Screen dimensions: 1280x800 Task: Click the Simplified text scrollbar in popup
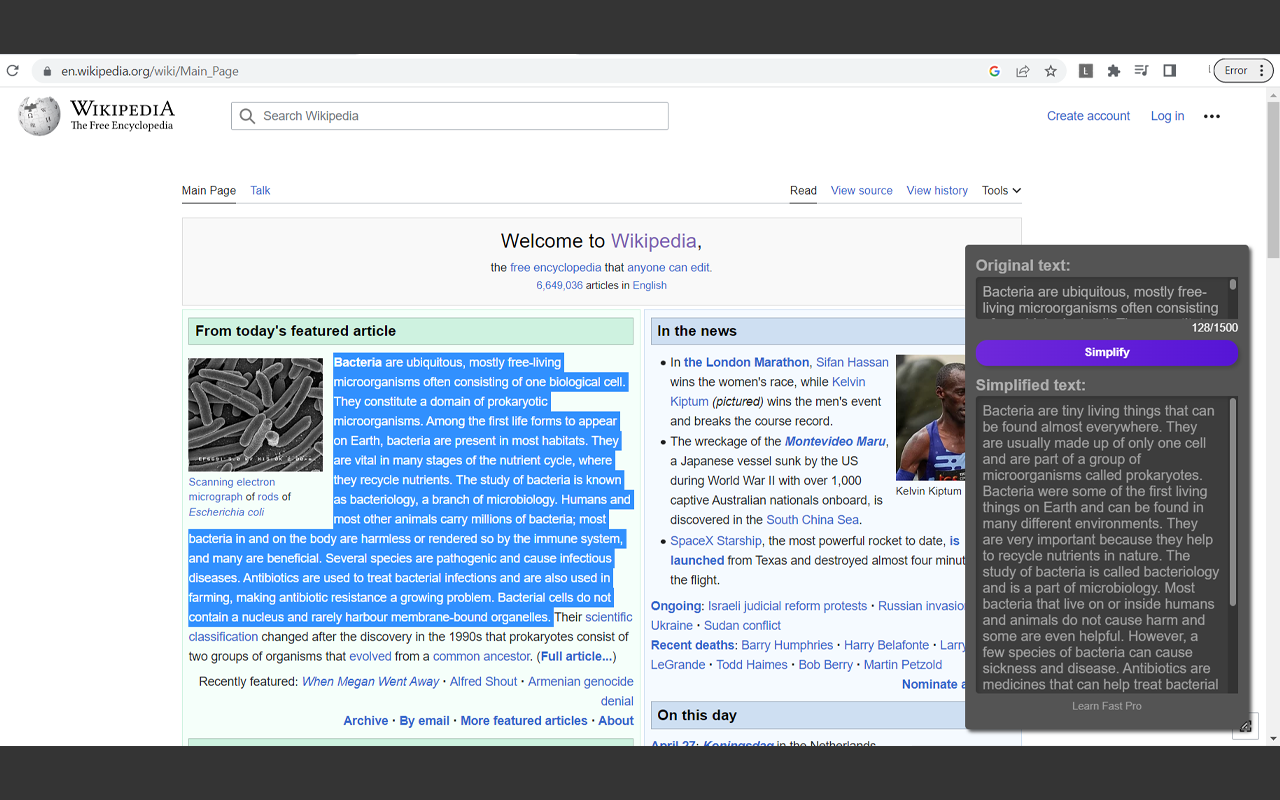(x=1233, y=500)
